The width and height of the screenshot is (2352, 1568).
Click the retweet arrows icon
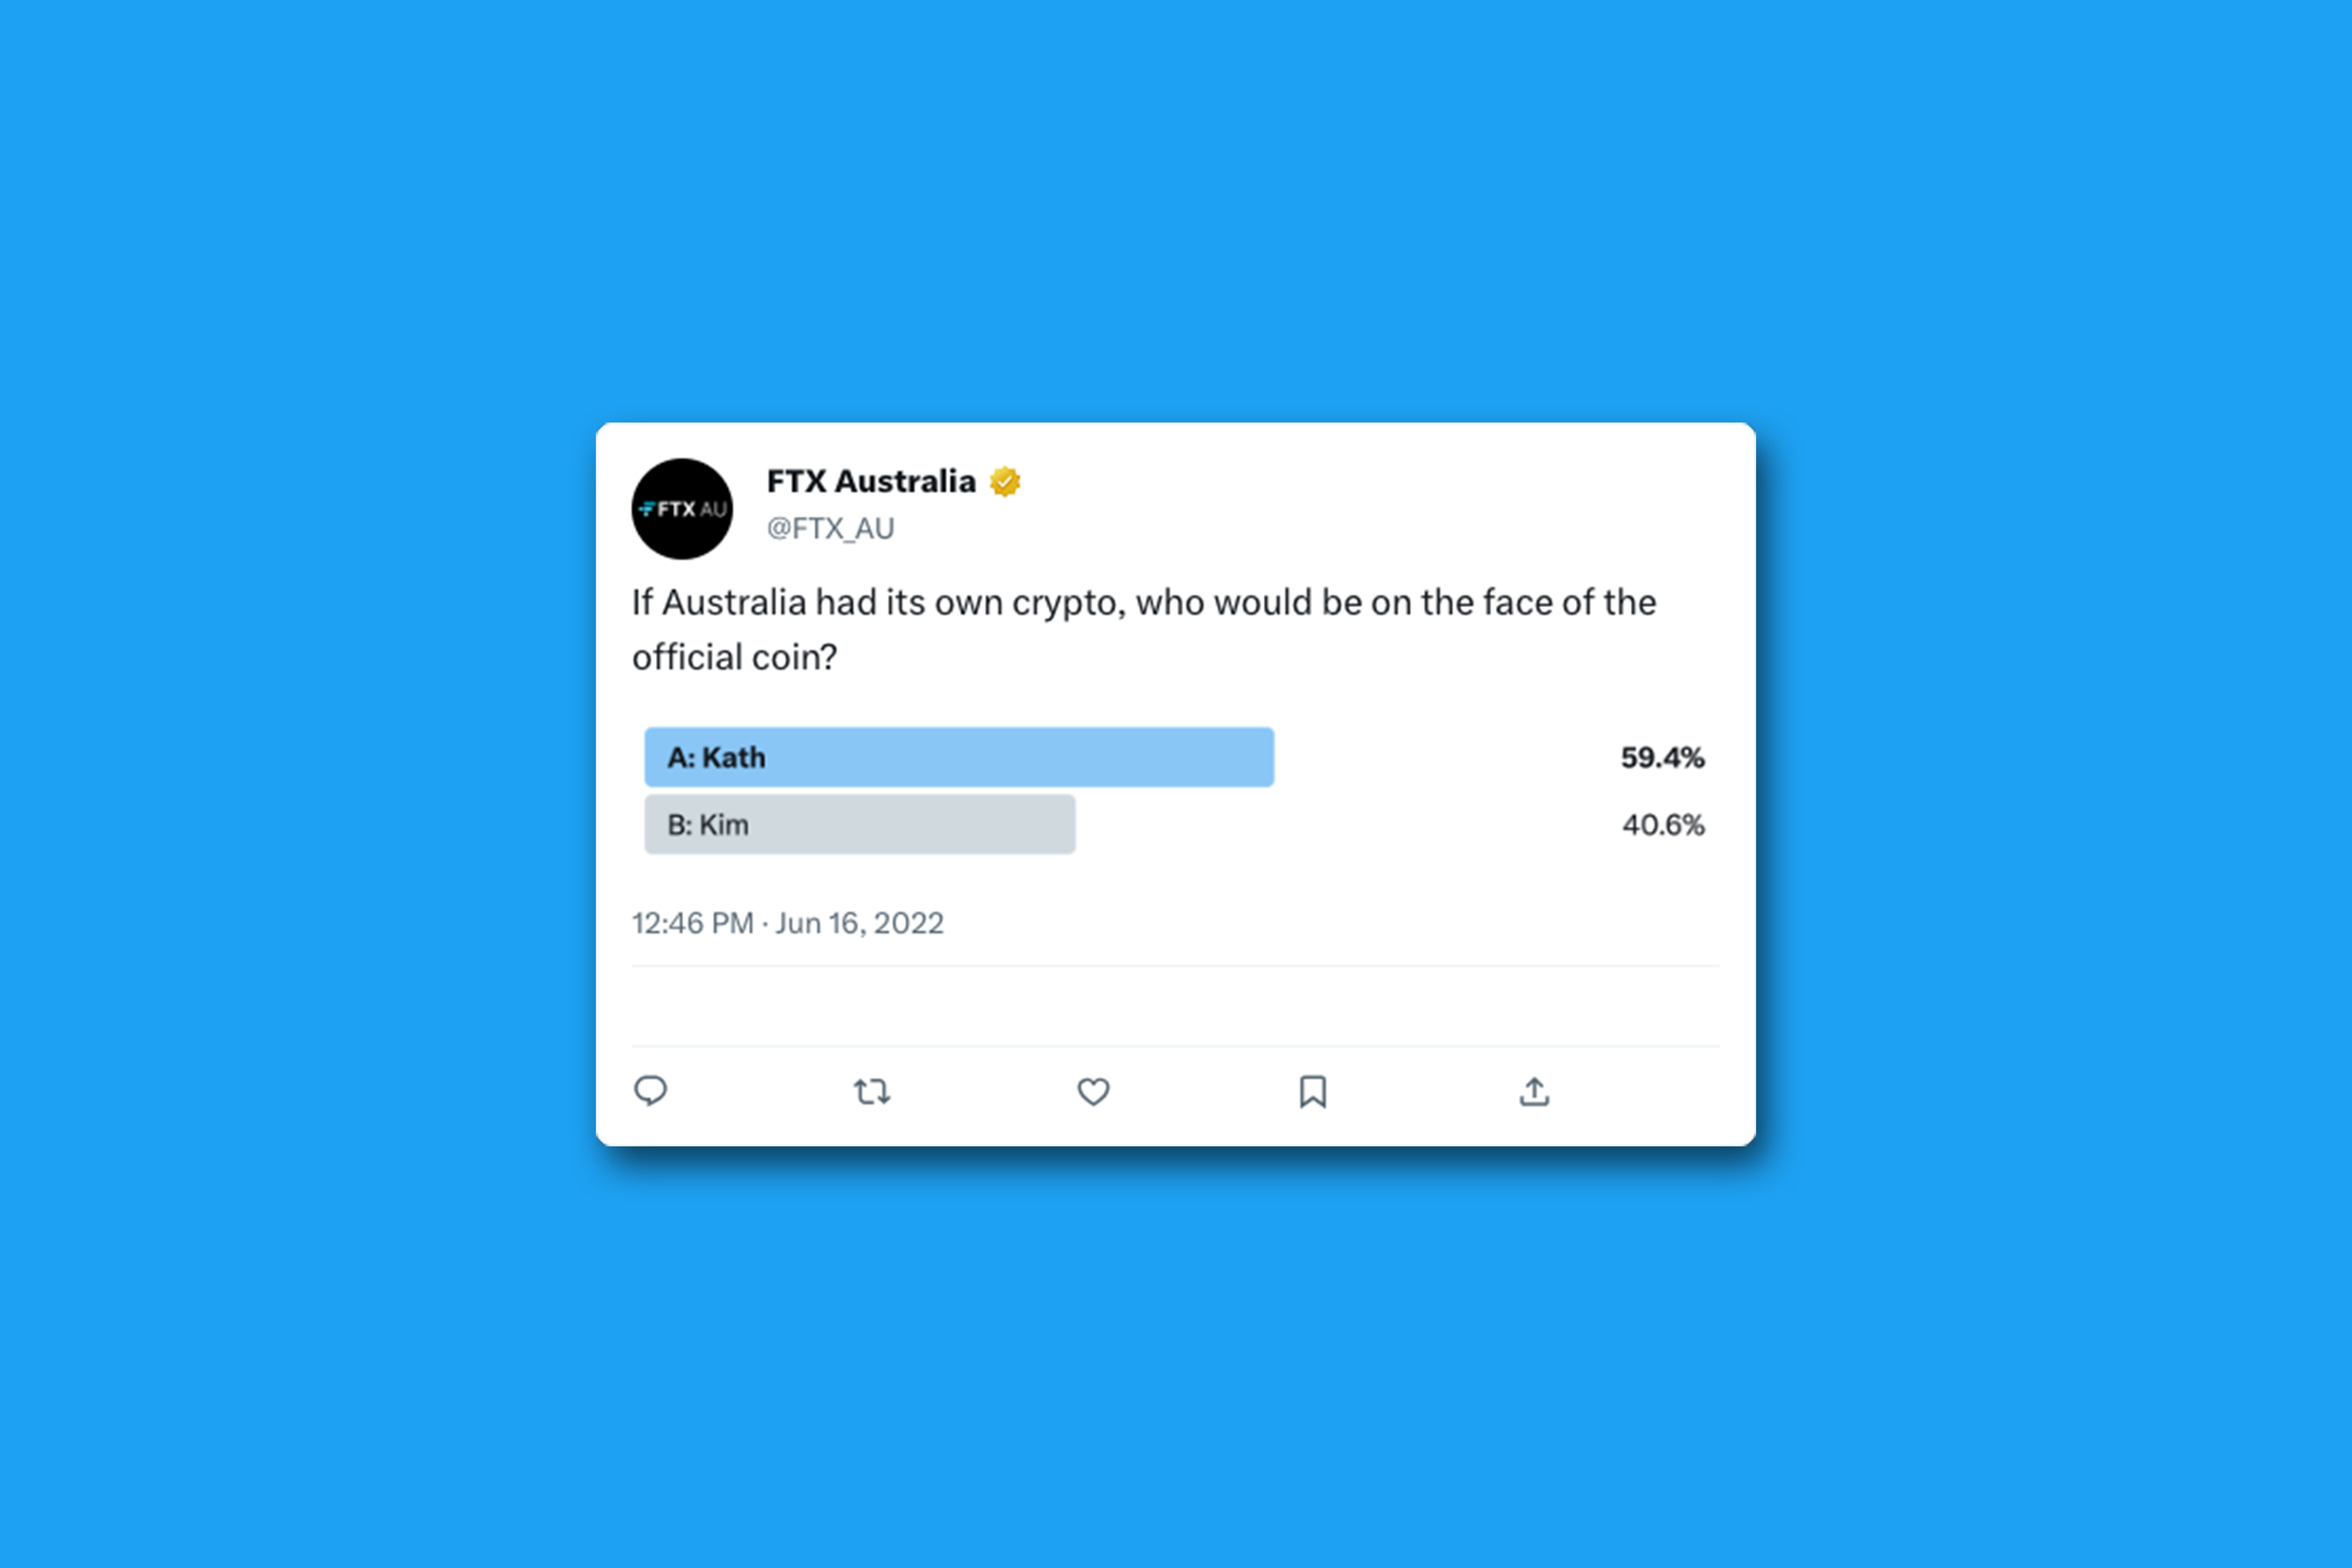(x=872, y=1091)
